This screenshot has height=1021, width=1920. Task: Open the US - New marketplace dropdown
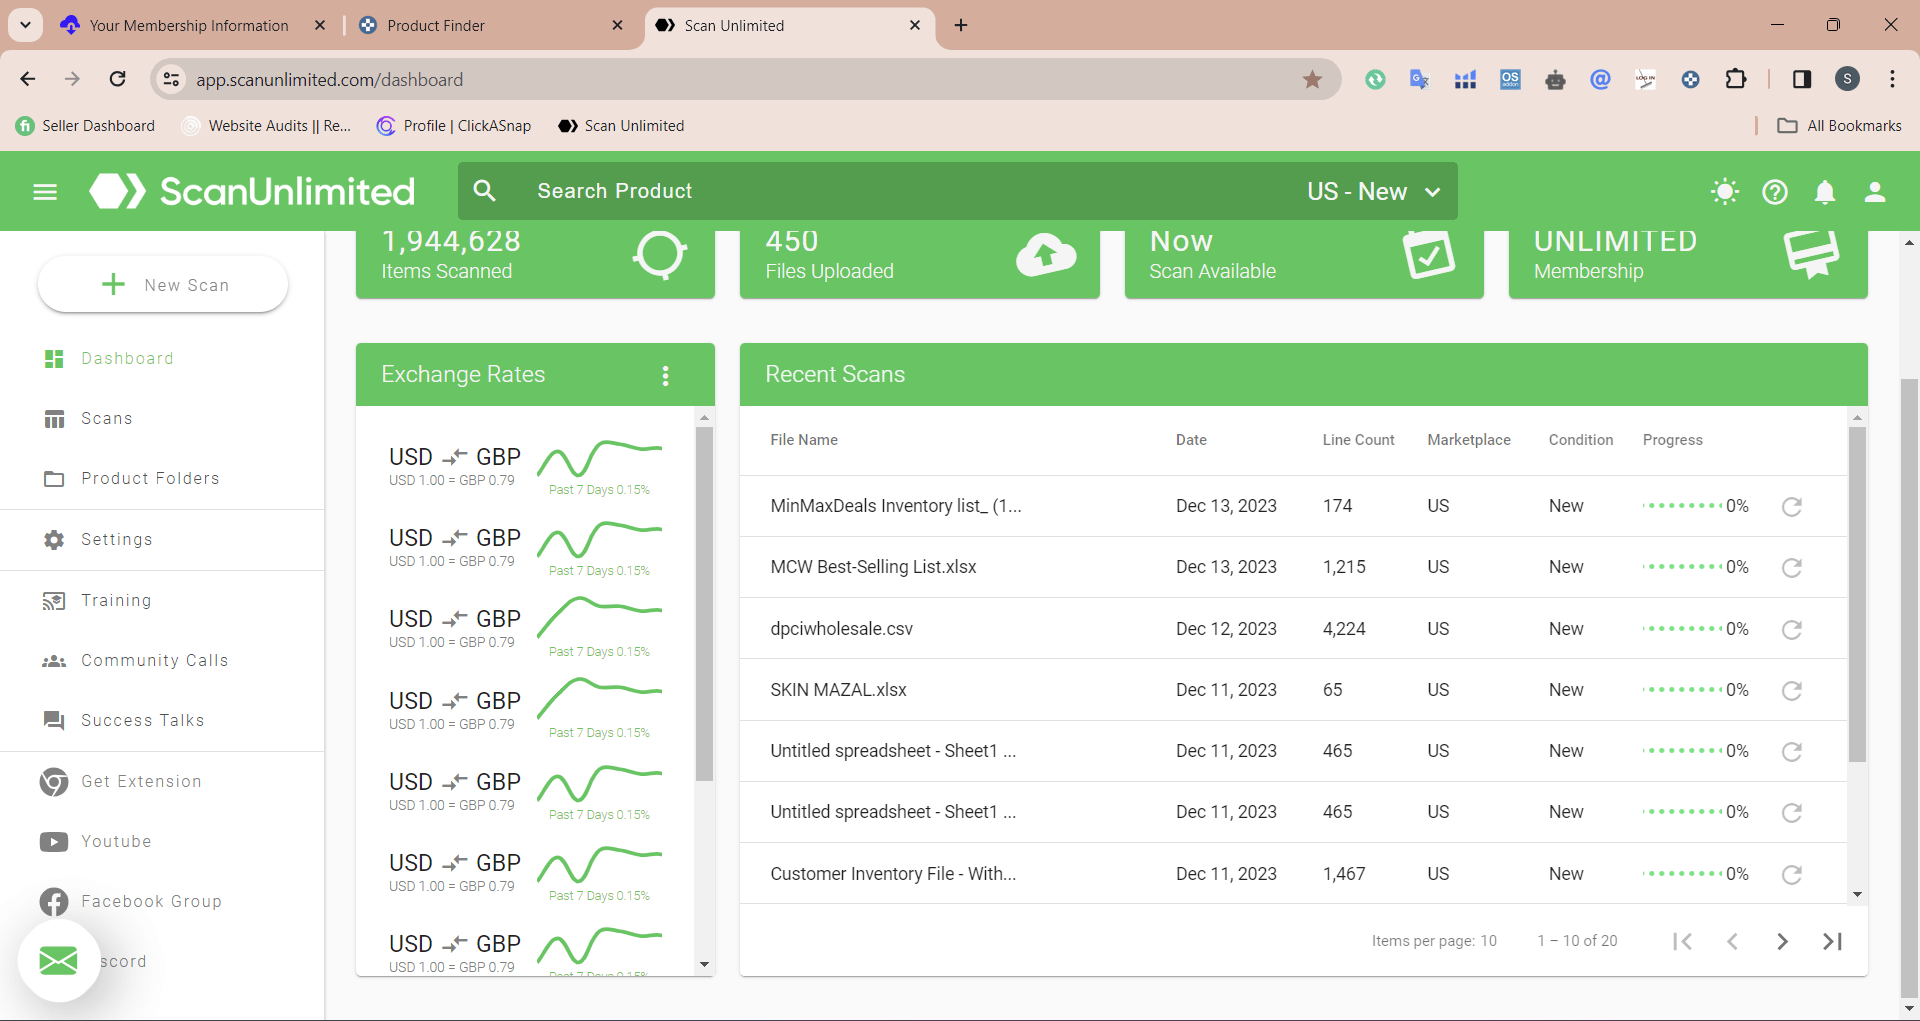(x=1374, y=191)
